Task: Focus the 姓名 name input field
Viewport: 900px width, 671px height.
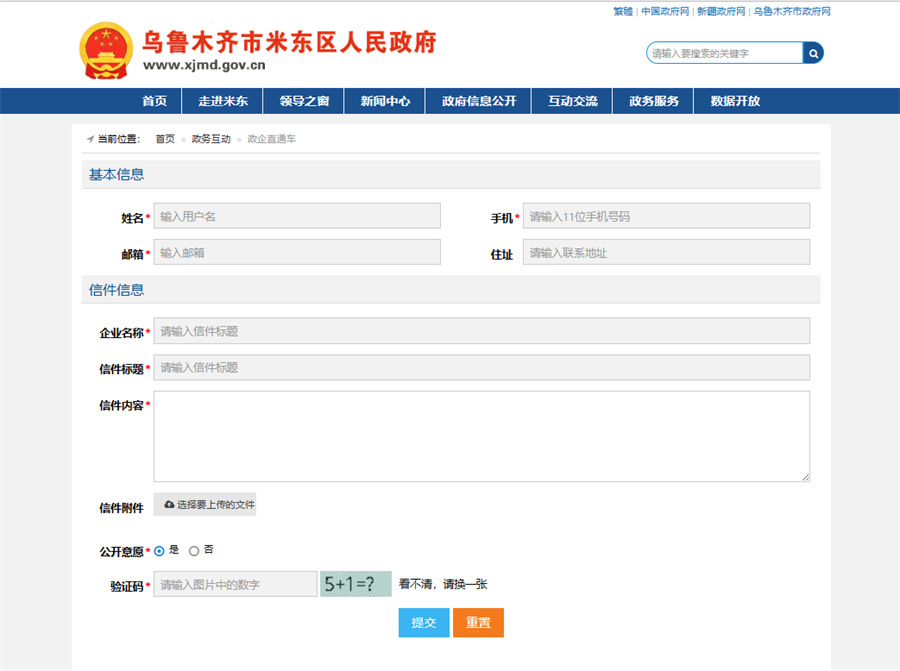Action: [x=297, y=216]
